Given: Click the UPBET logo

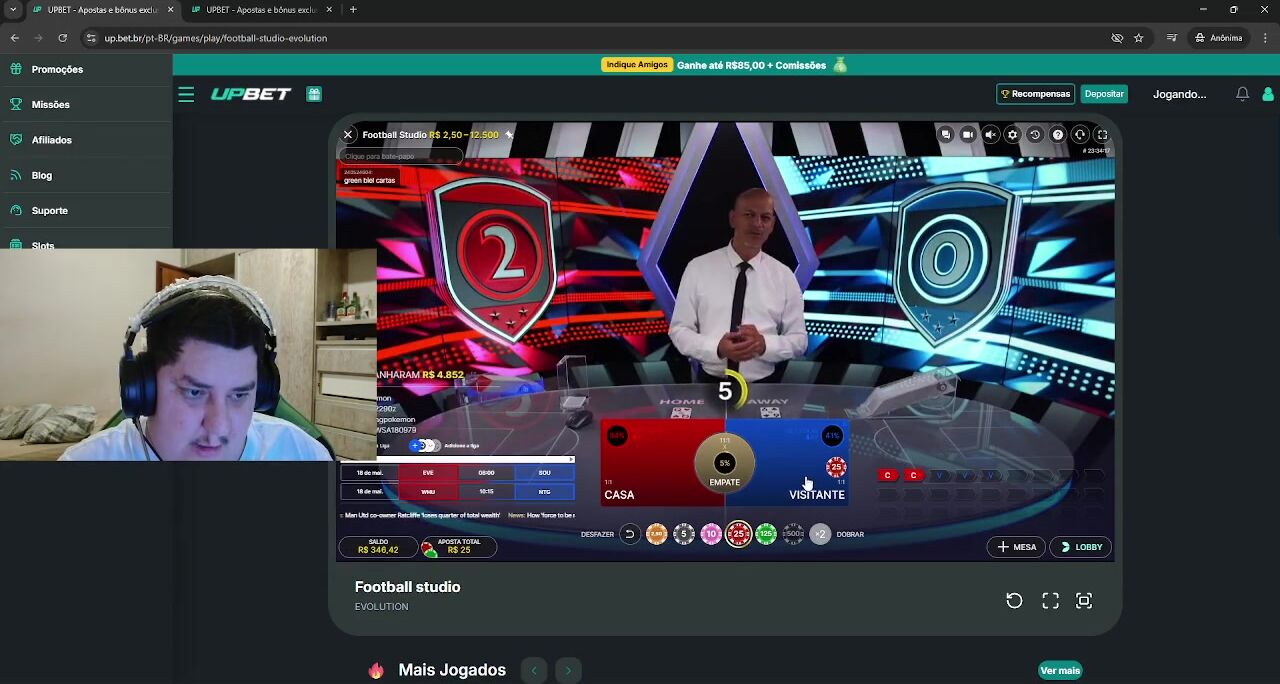Looking at the screenshot, I should [x=250, y=94].
